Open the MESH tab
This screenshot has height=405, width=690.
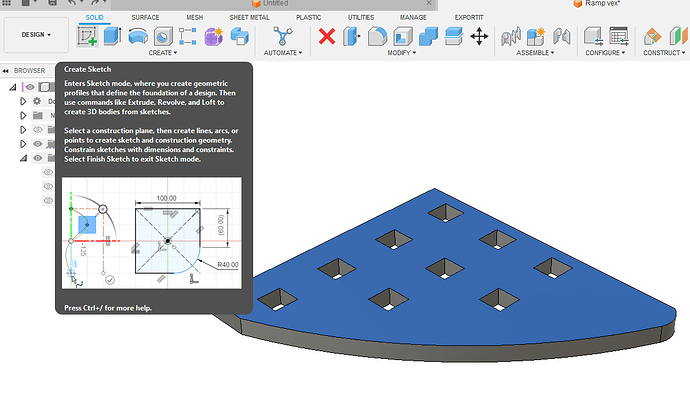point(195,18)
